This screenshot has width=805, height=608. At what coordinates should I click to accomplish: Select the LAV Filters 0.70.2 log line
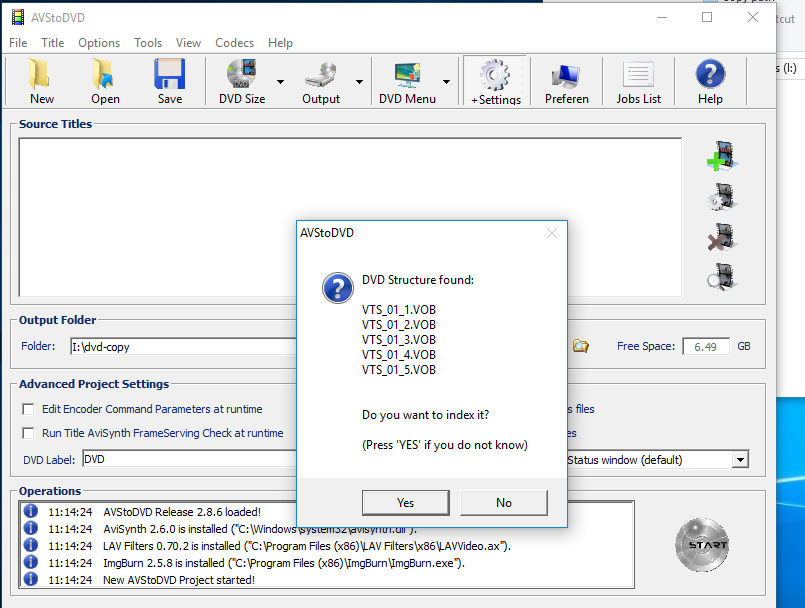pyautogui.click(x=307, y=546)
